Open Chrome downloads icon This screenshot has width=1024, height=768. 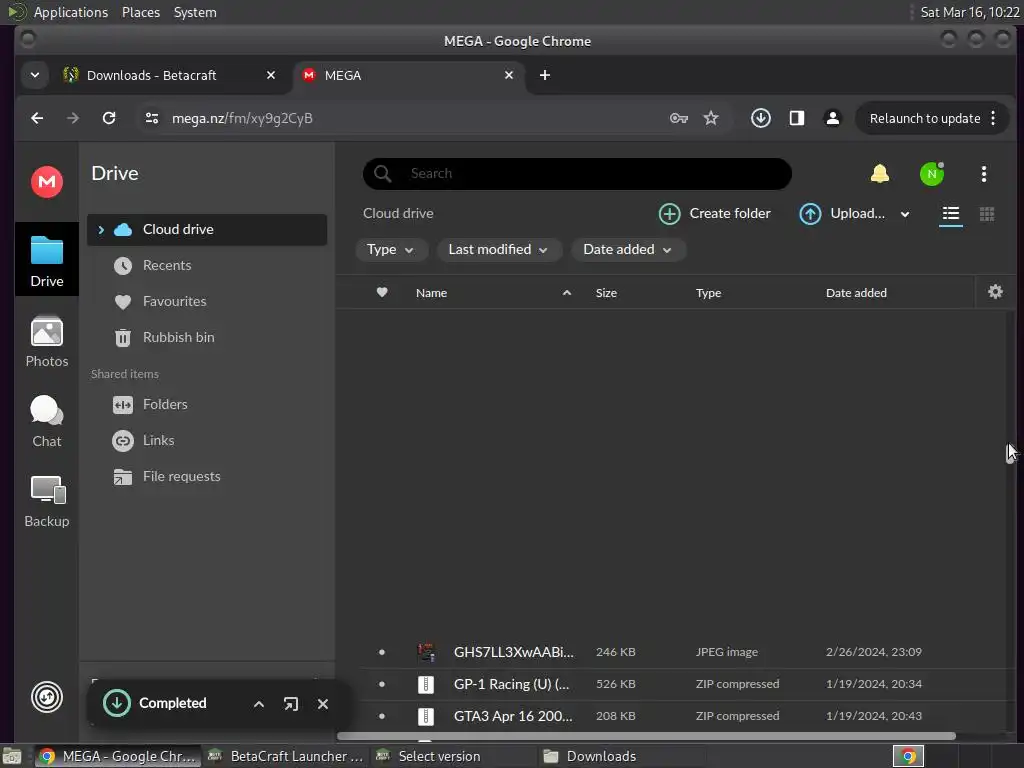tap(761, 118)
